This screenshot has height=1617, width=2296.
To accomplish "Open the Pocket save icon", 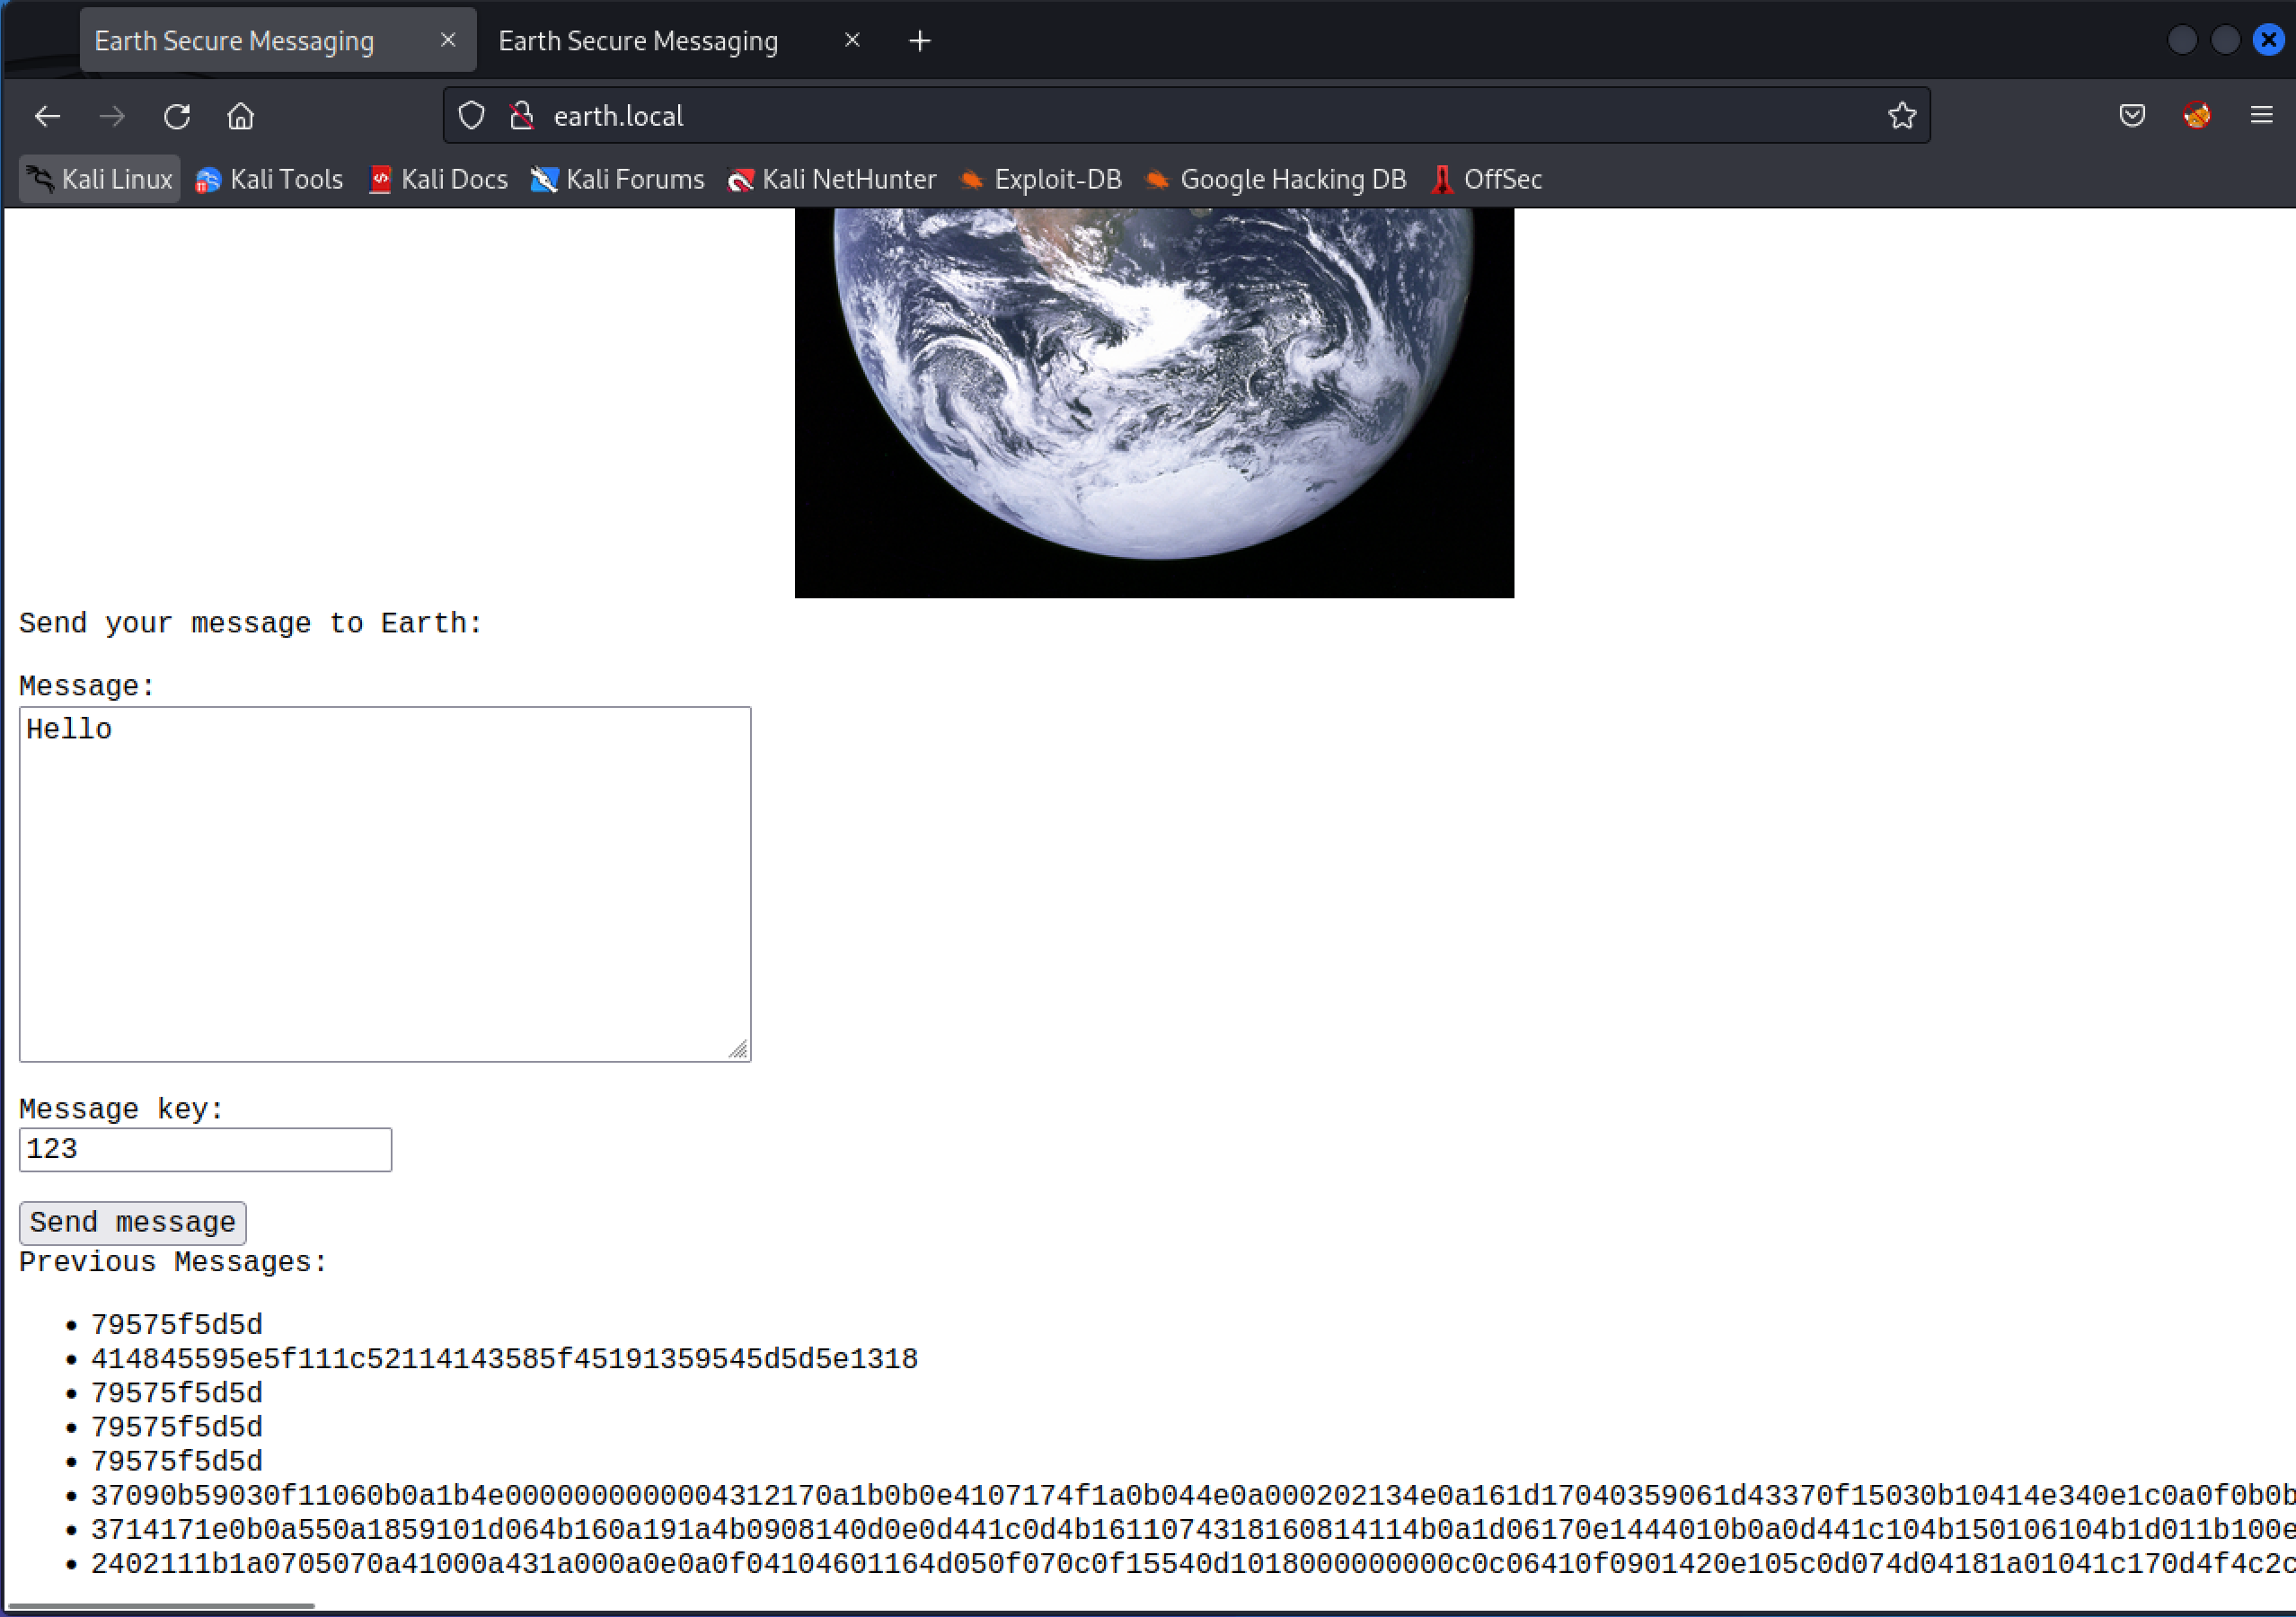I will [x=2132, y=116].
